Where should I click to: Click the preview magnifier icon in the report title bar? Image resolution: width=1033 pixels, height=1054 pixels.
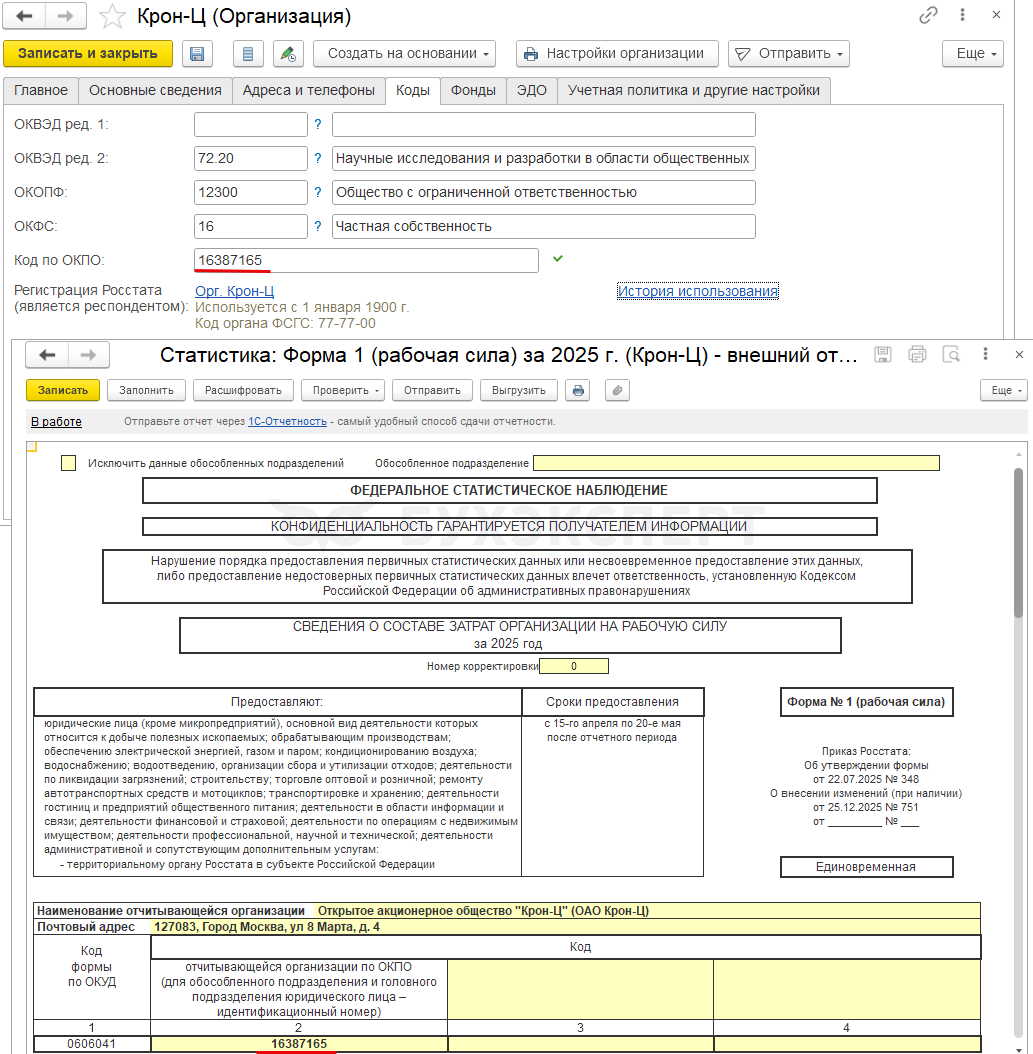pos(951,354)
